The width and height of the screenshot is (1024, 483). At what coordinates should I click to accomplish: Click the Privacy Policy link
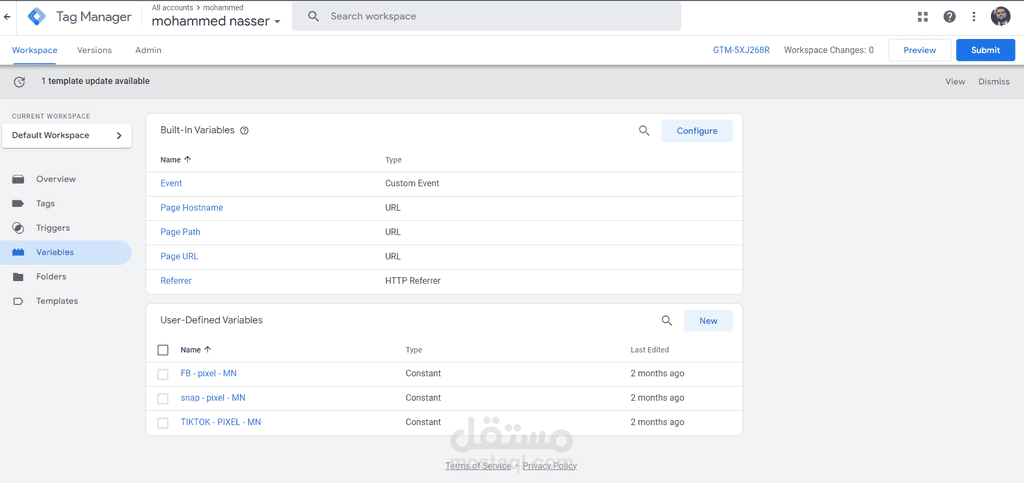point(550,466)
